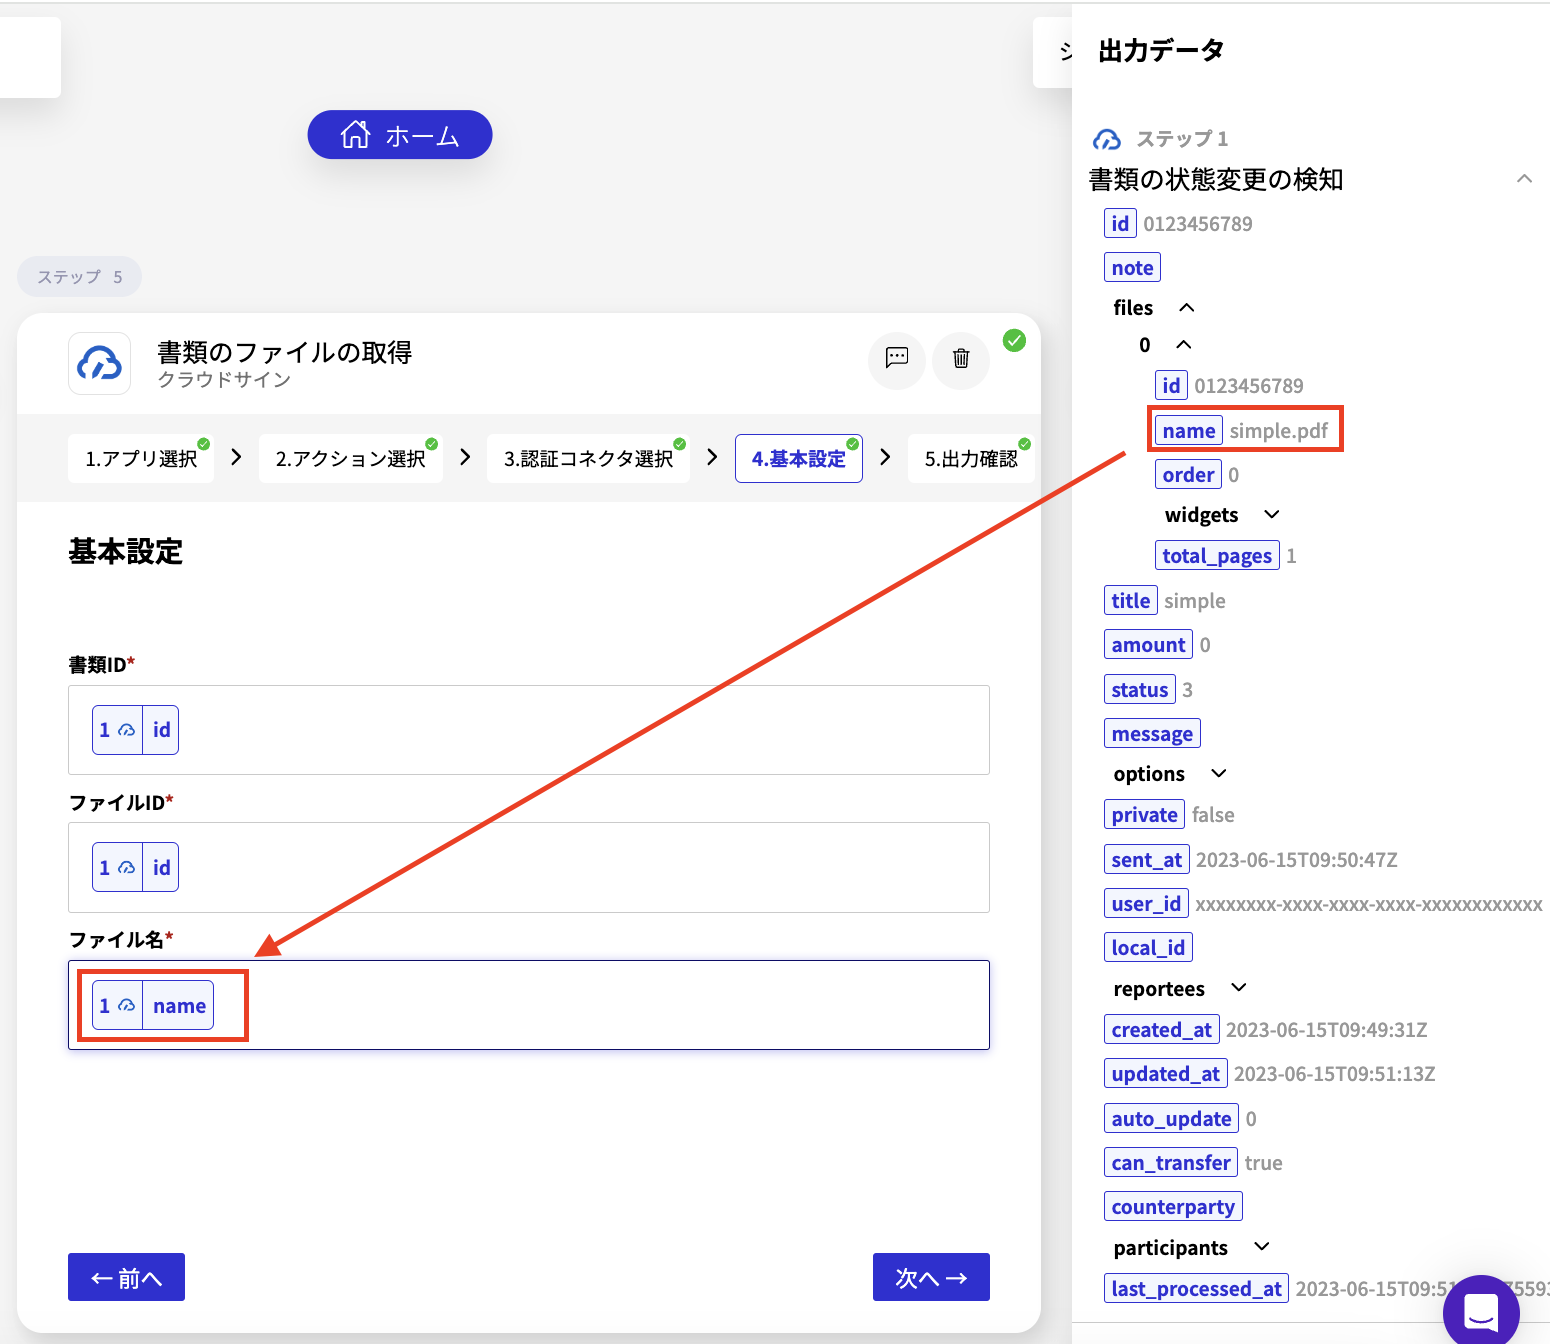Image resolution: width=1550 pixels, height=1344 pixels.
Task: Click the ステップ 5 label pill
Action: 79,277
